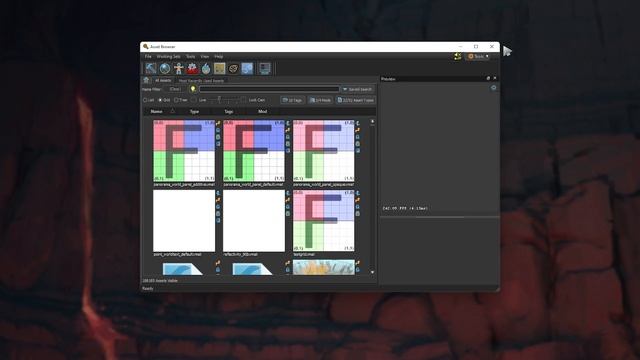The image size is (640, 360).
Task: Open the Working Sets menu
Action: point(168,56)
